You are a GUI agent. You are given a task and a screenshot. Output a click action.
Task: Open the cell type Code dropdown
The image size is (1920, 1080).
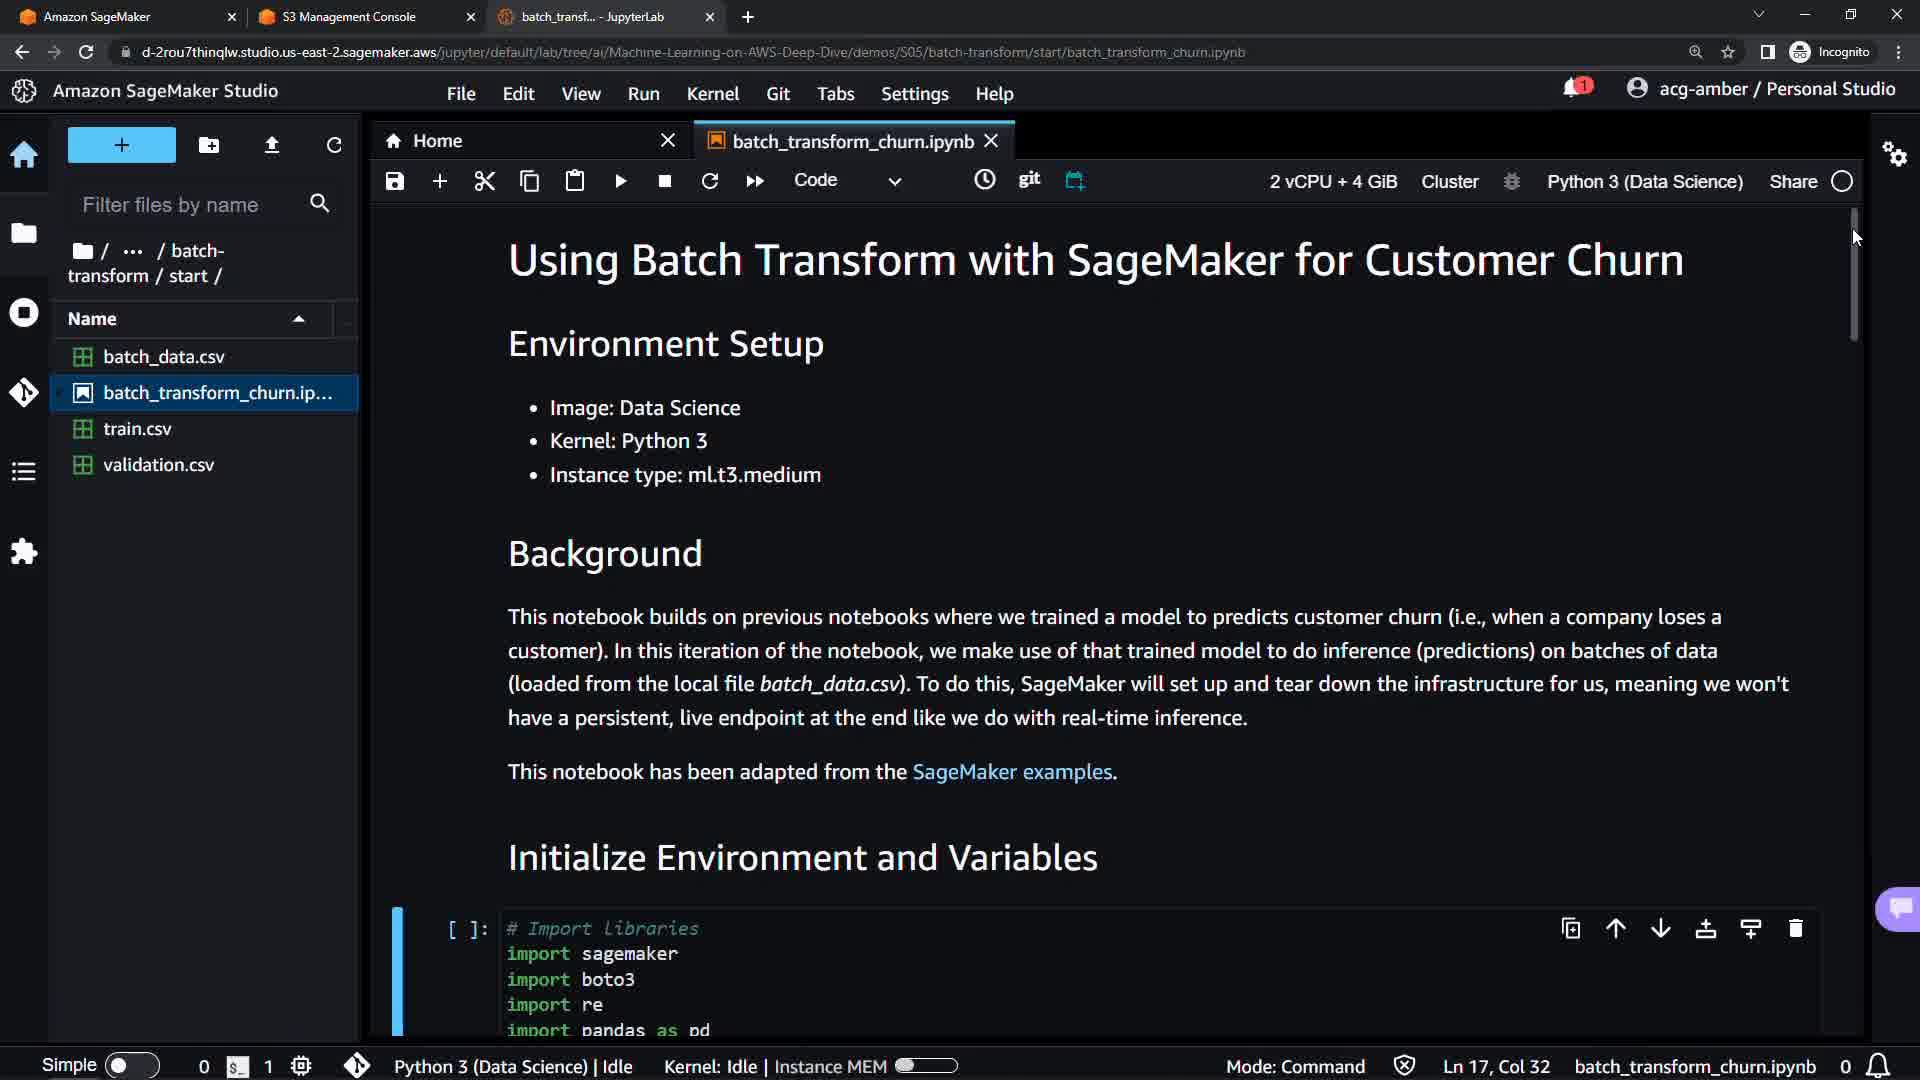tap(847, 181)
